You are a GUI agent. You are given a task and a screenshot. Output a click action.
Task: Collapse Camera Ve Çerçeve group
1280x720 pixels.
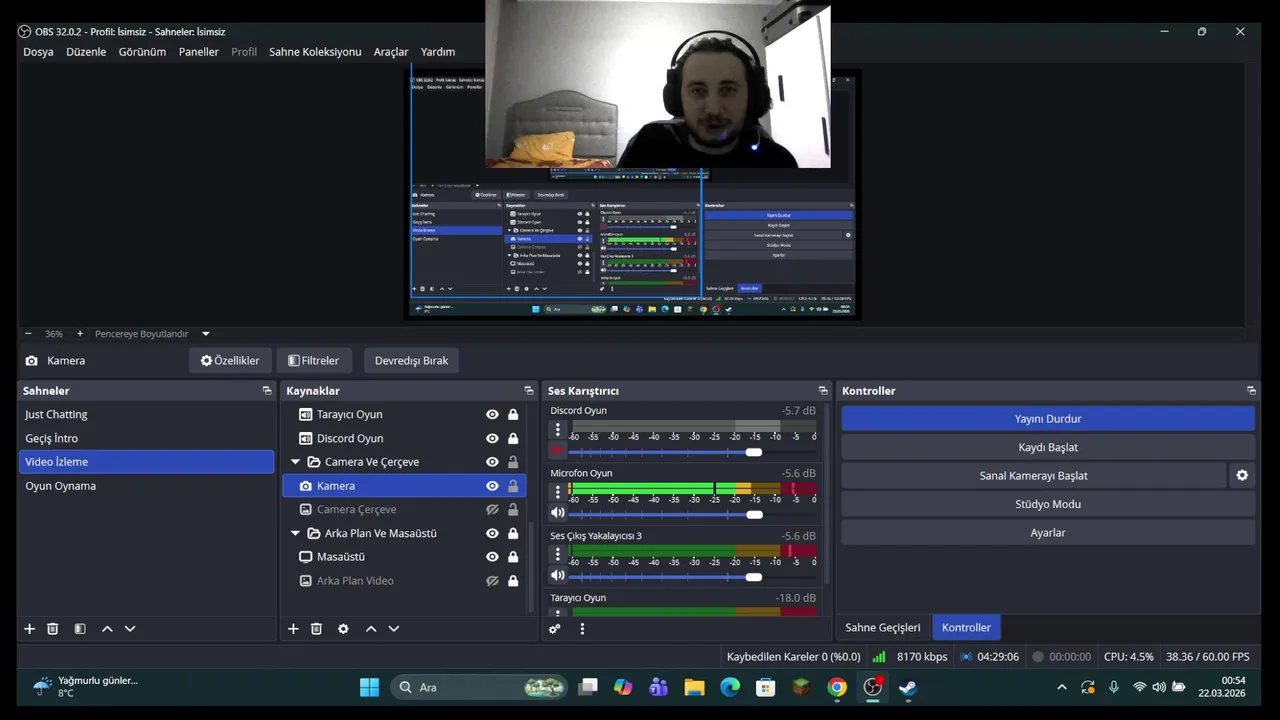(295, 462)
